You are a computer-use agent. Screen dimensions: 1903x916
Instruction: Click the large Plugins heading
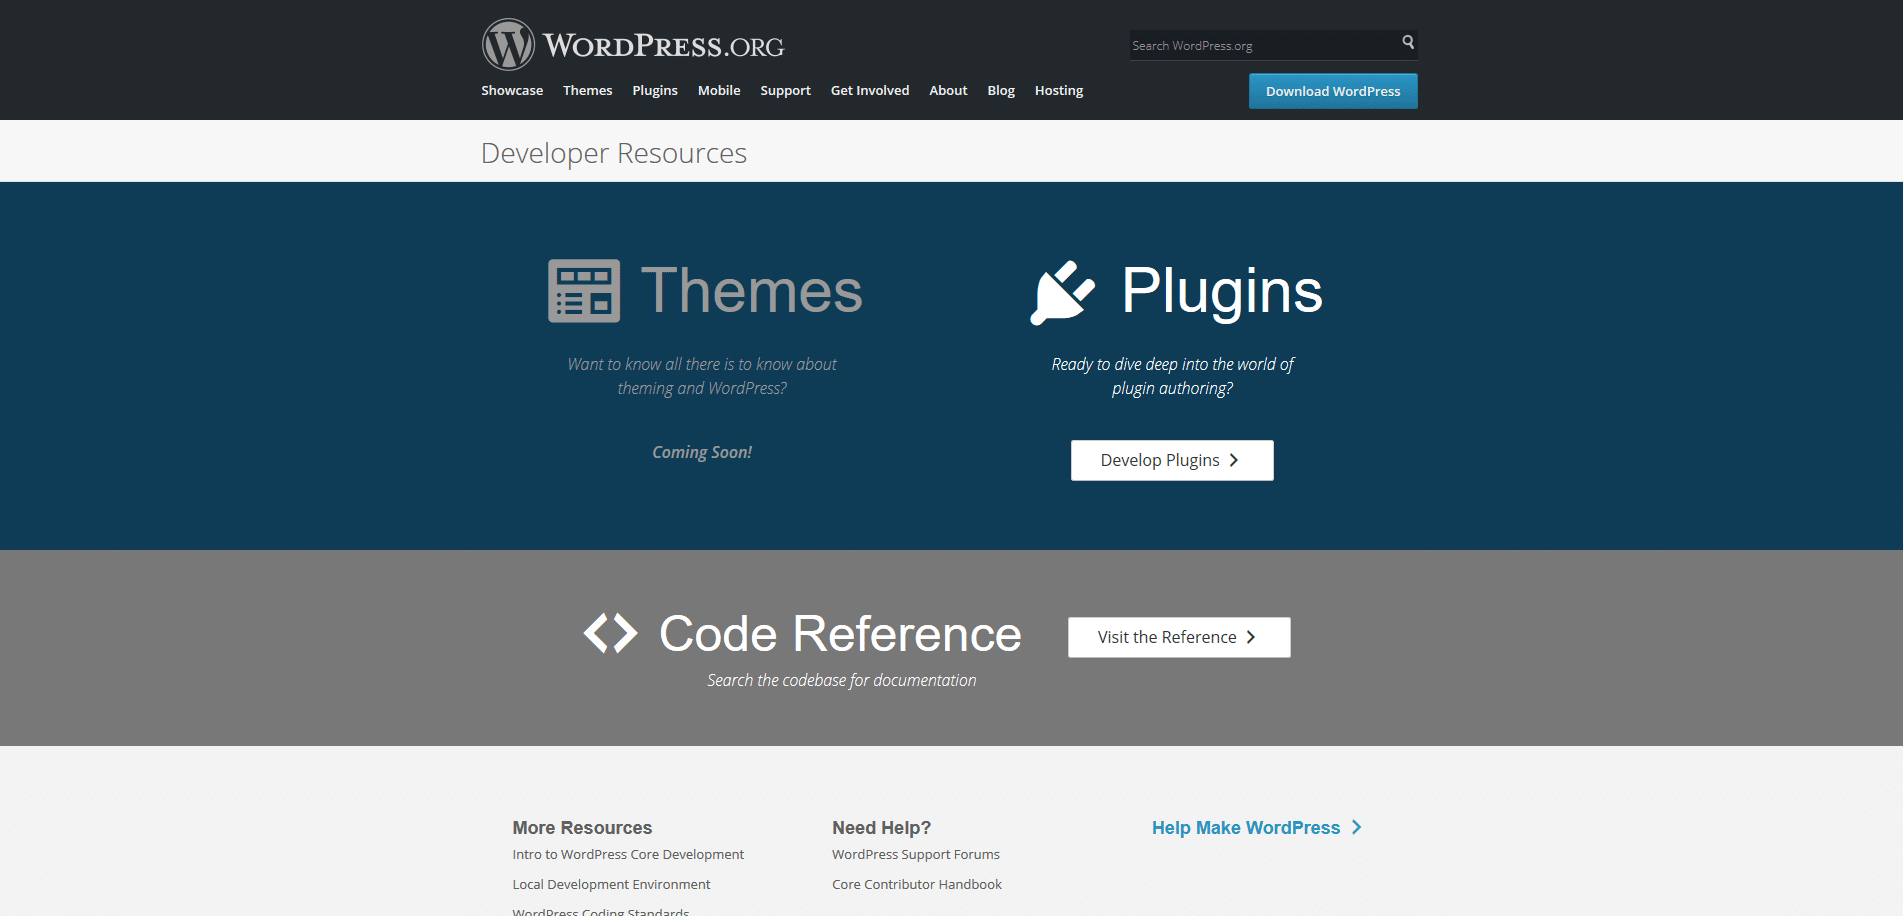pos(1222,291)
